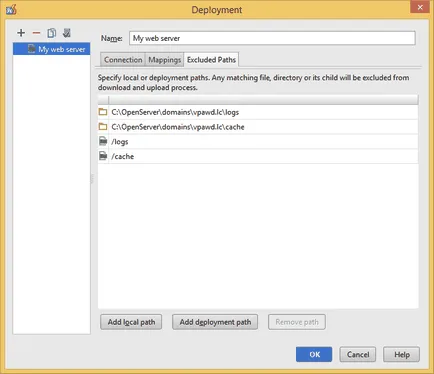This screenshot has width=434, height=374.
Task: Click the deployment icon next to /logs
Action: (x=103, y=141)
